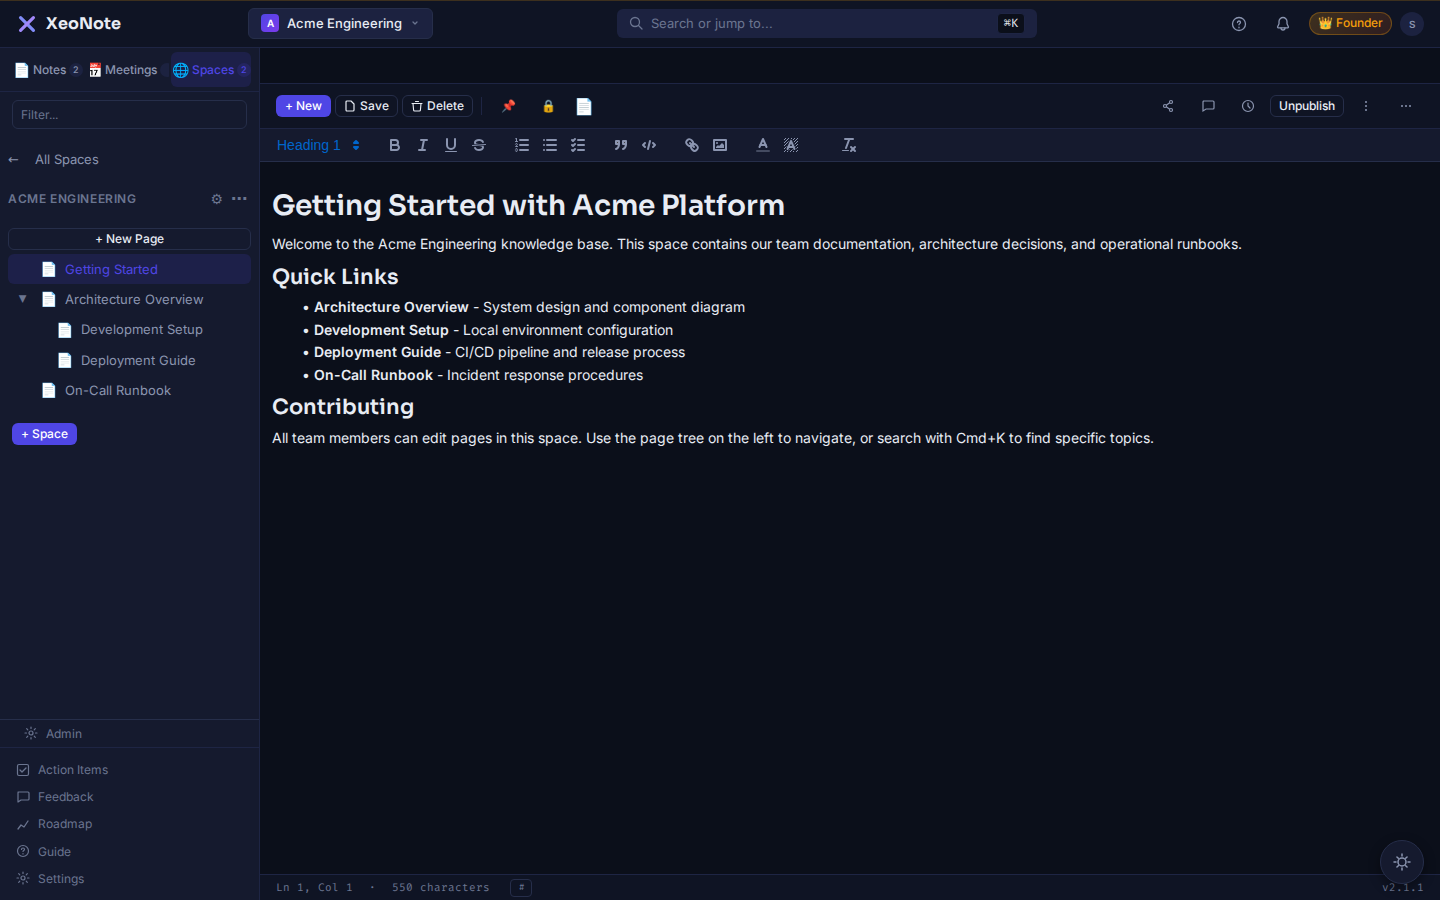
Task: Open the On-Call Runbook page
Action: click(x=118, y=391)
